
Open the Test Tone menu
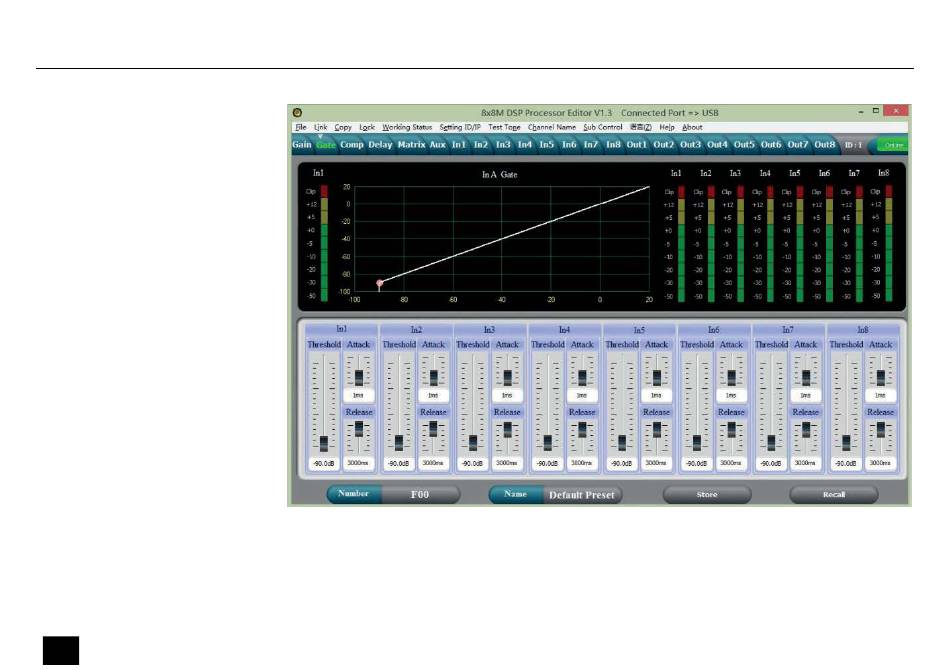point(504,127)
